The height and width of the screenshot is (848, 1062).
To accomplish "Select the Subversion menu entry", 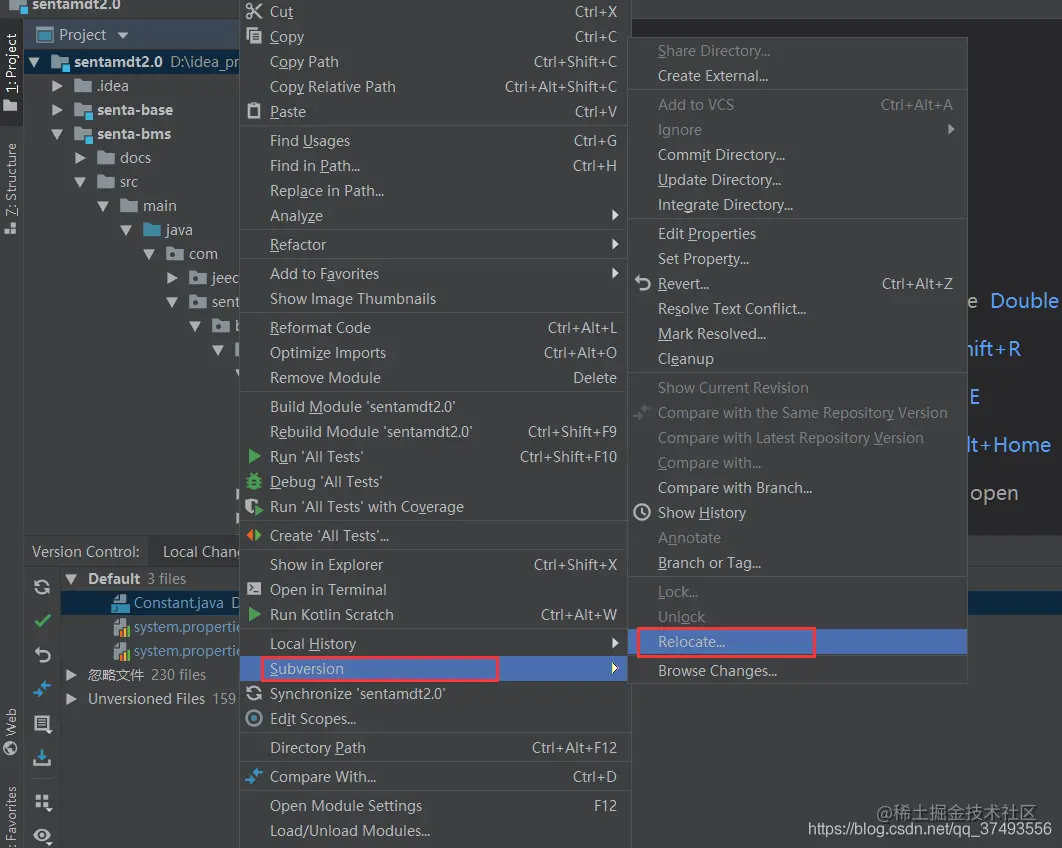I will point(435,669).
